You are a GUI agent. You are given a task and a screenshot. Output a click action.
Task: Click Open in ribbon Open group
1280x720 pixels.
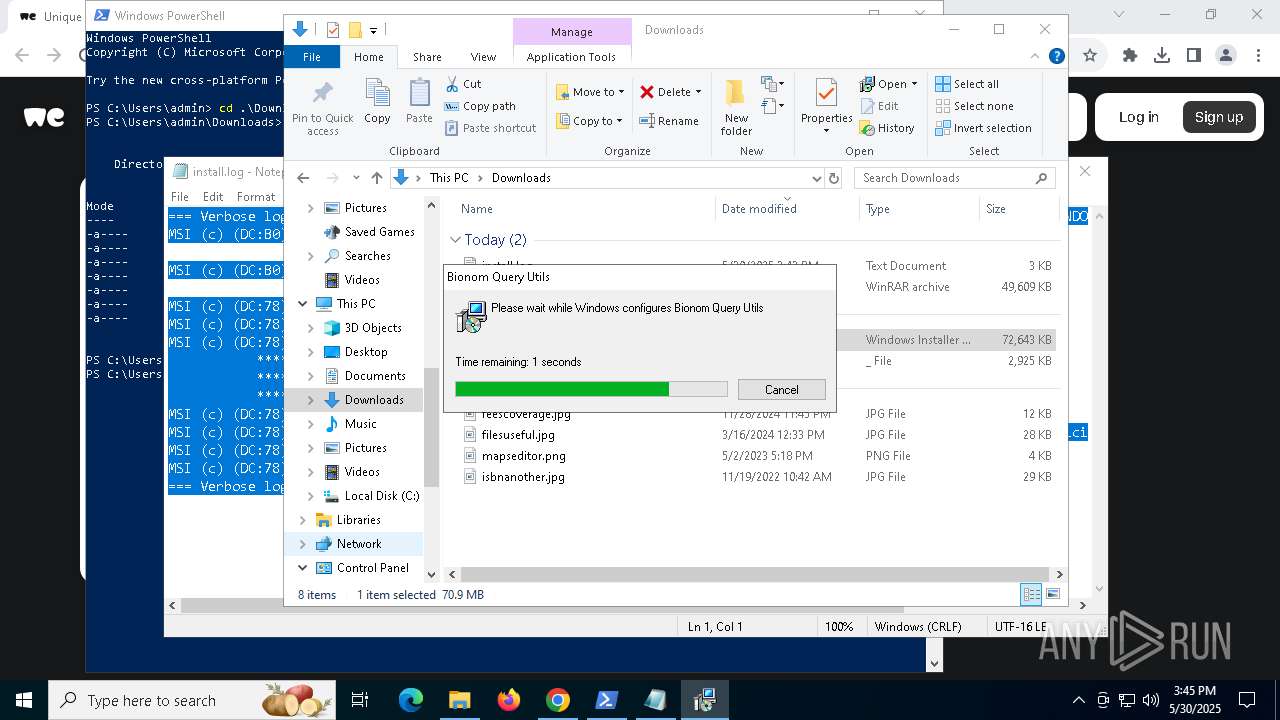888,84
